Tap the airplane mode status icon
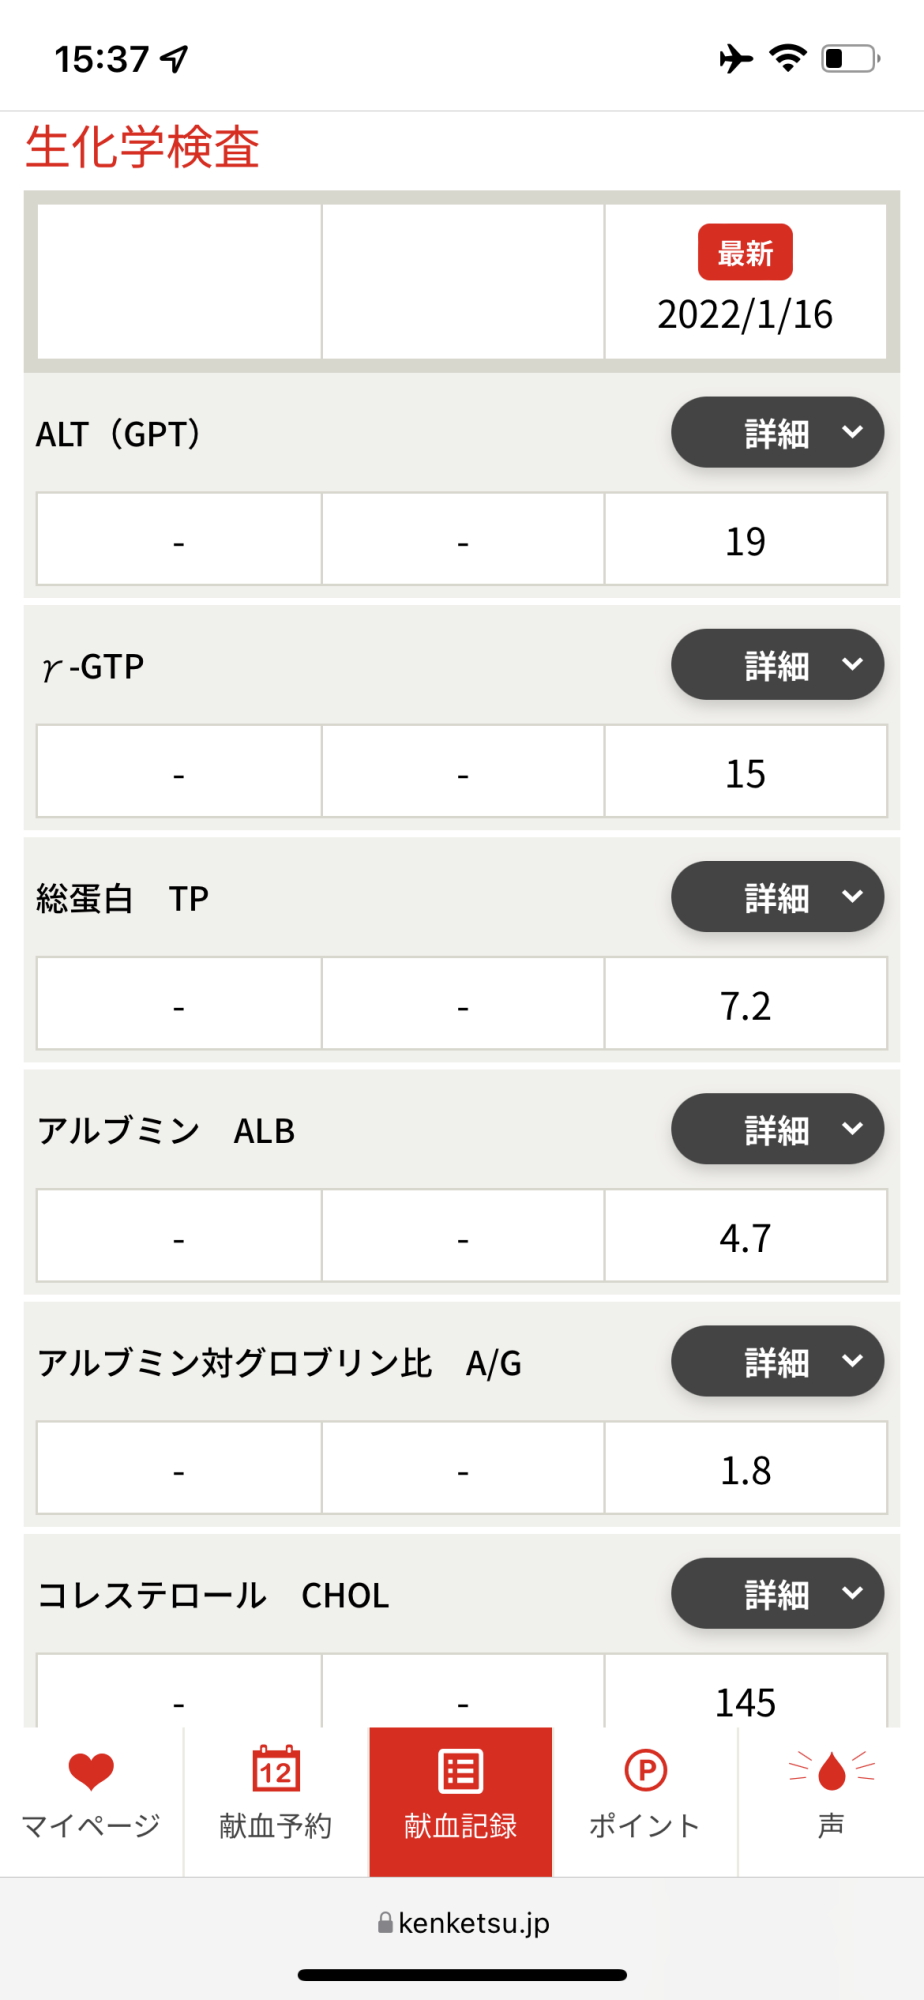The height and width of the screenshot is (2000, 924). pyautogui.click(x=736, y=59)
